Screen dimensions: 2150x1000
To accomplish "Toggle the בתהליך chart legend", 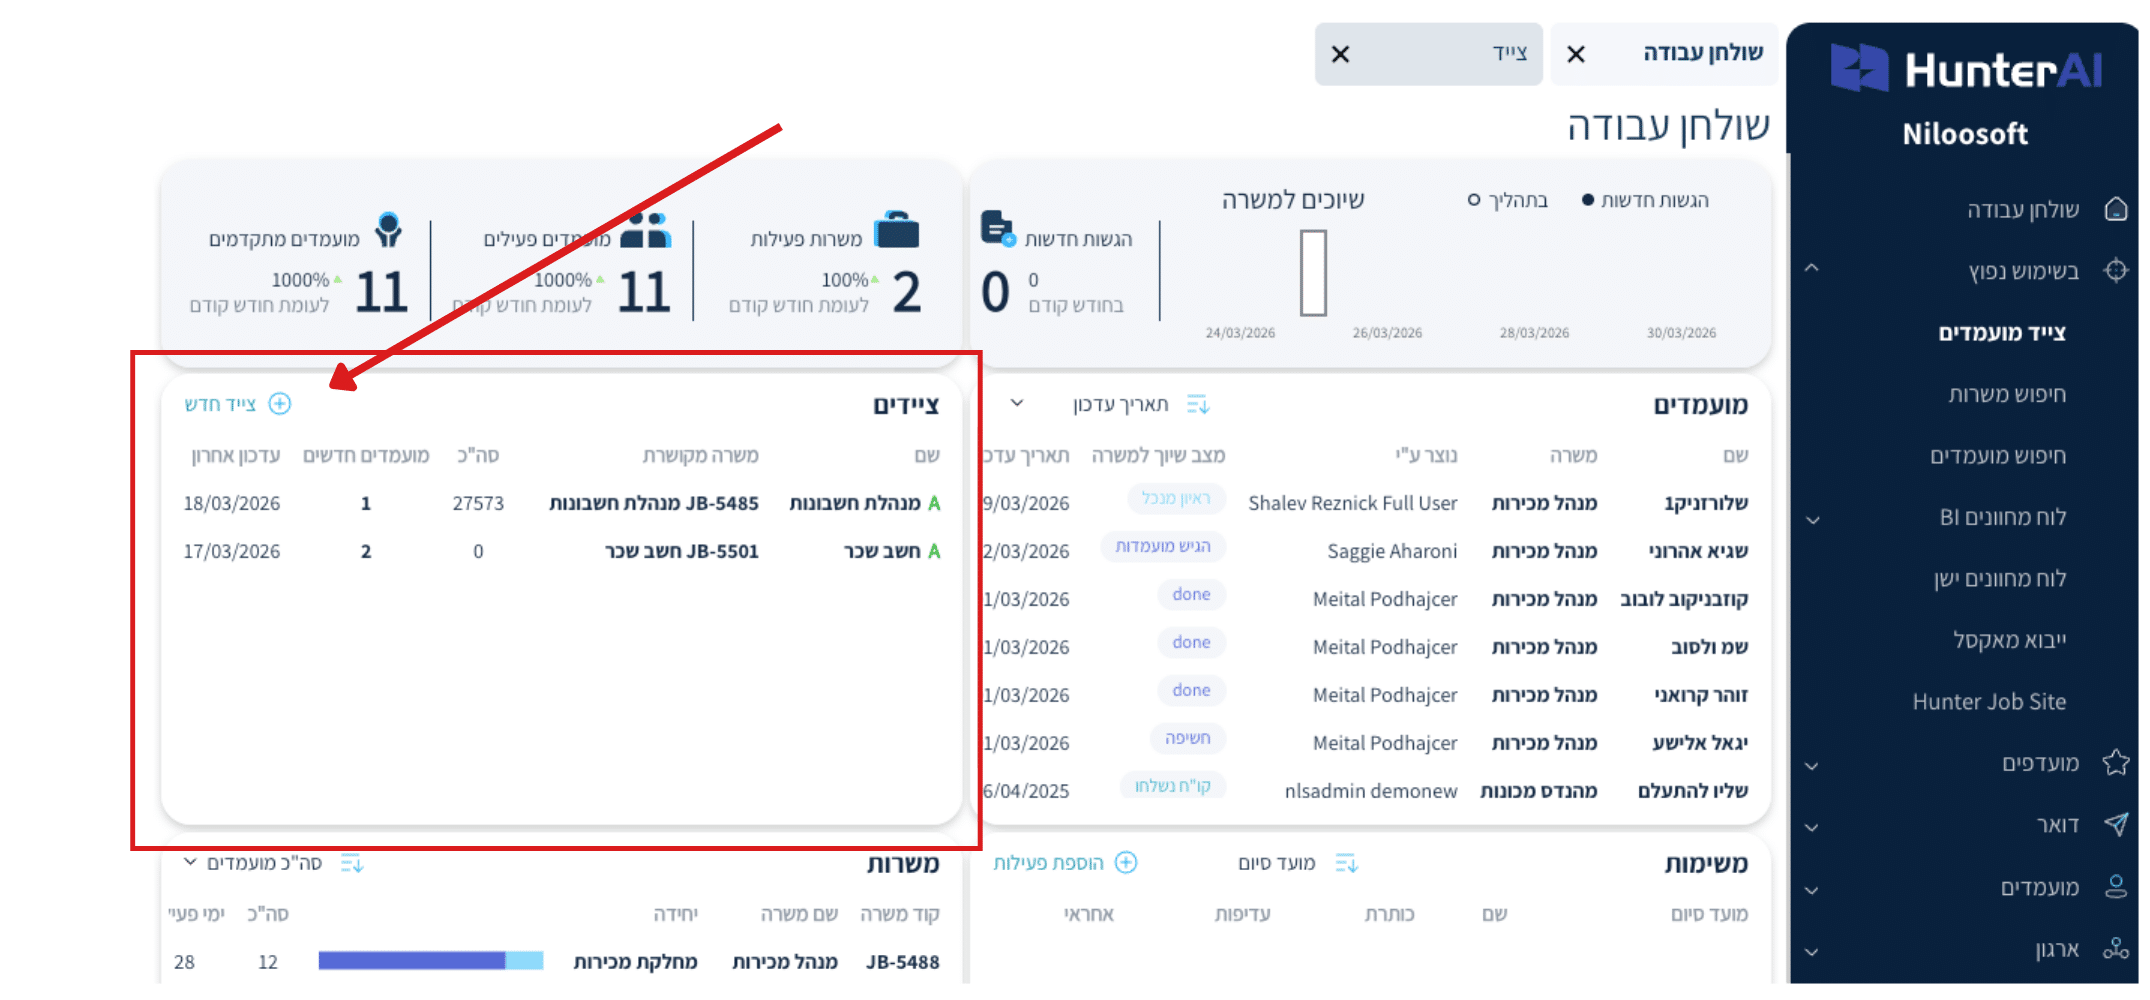I will pos(1507,200).
